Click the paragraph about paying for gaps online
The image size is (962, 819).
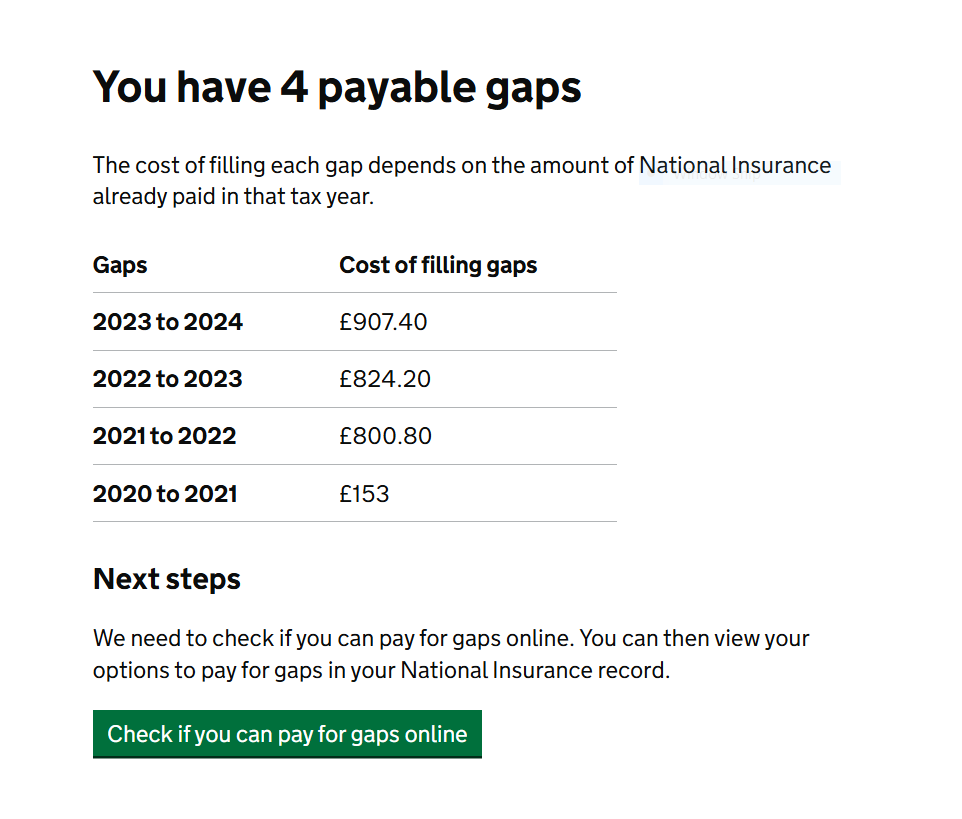tap(451, 654)
